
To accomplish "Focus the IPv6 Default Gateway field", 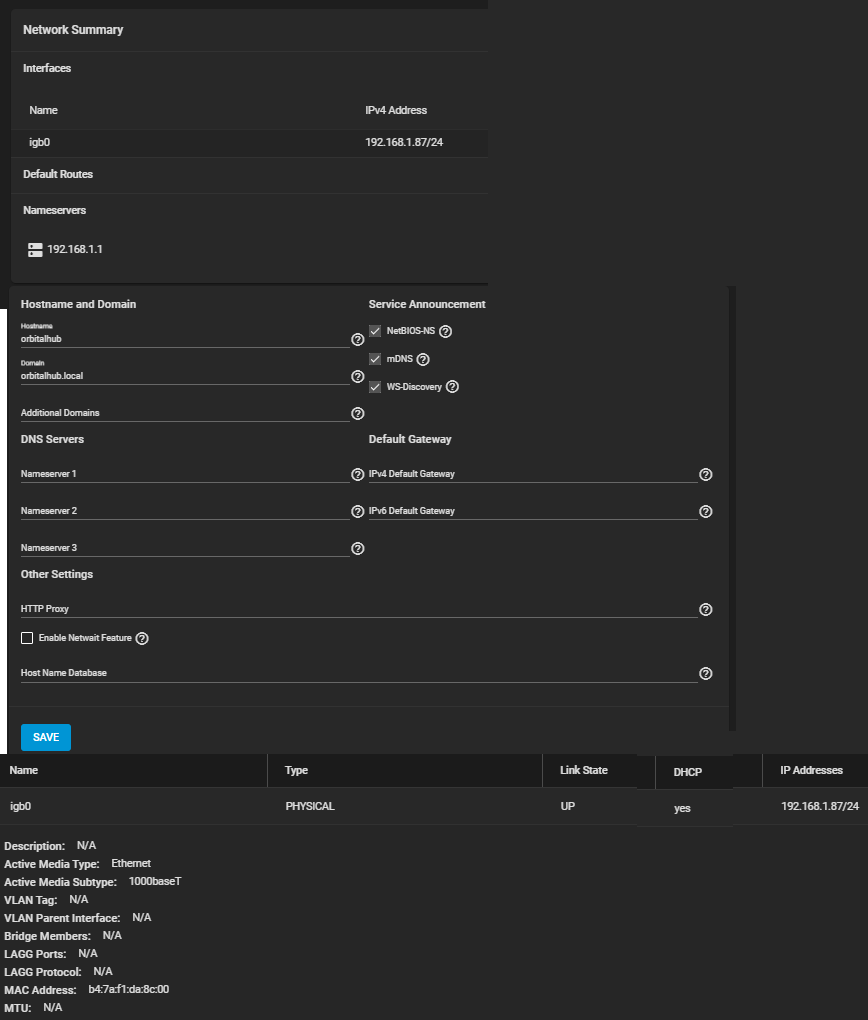I will click(x=532, y=511).
